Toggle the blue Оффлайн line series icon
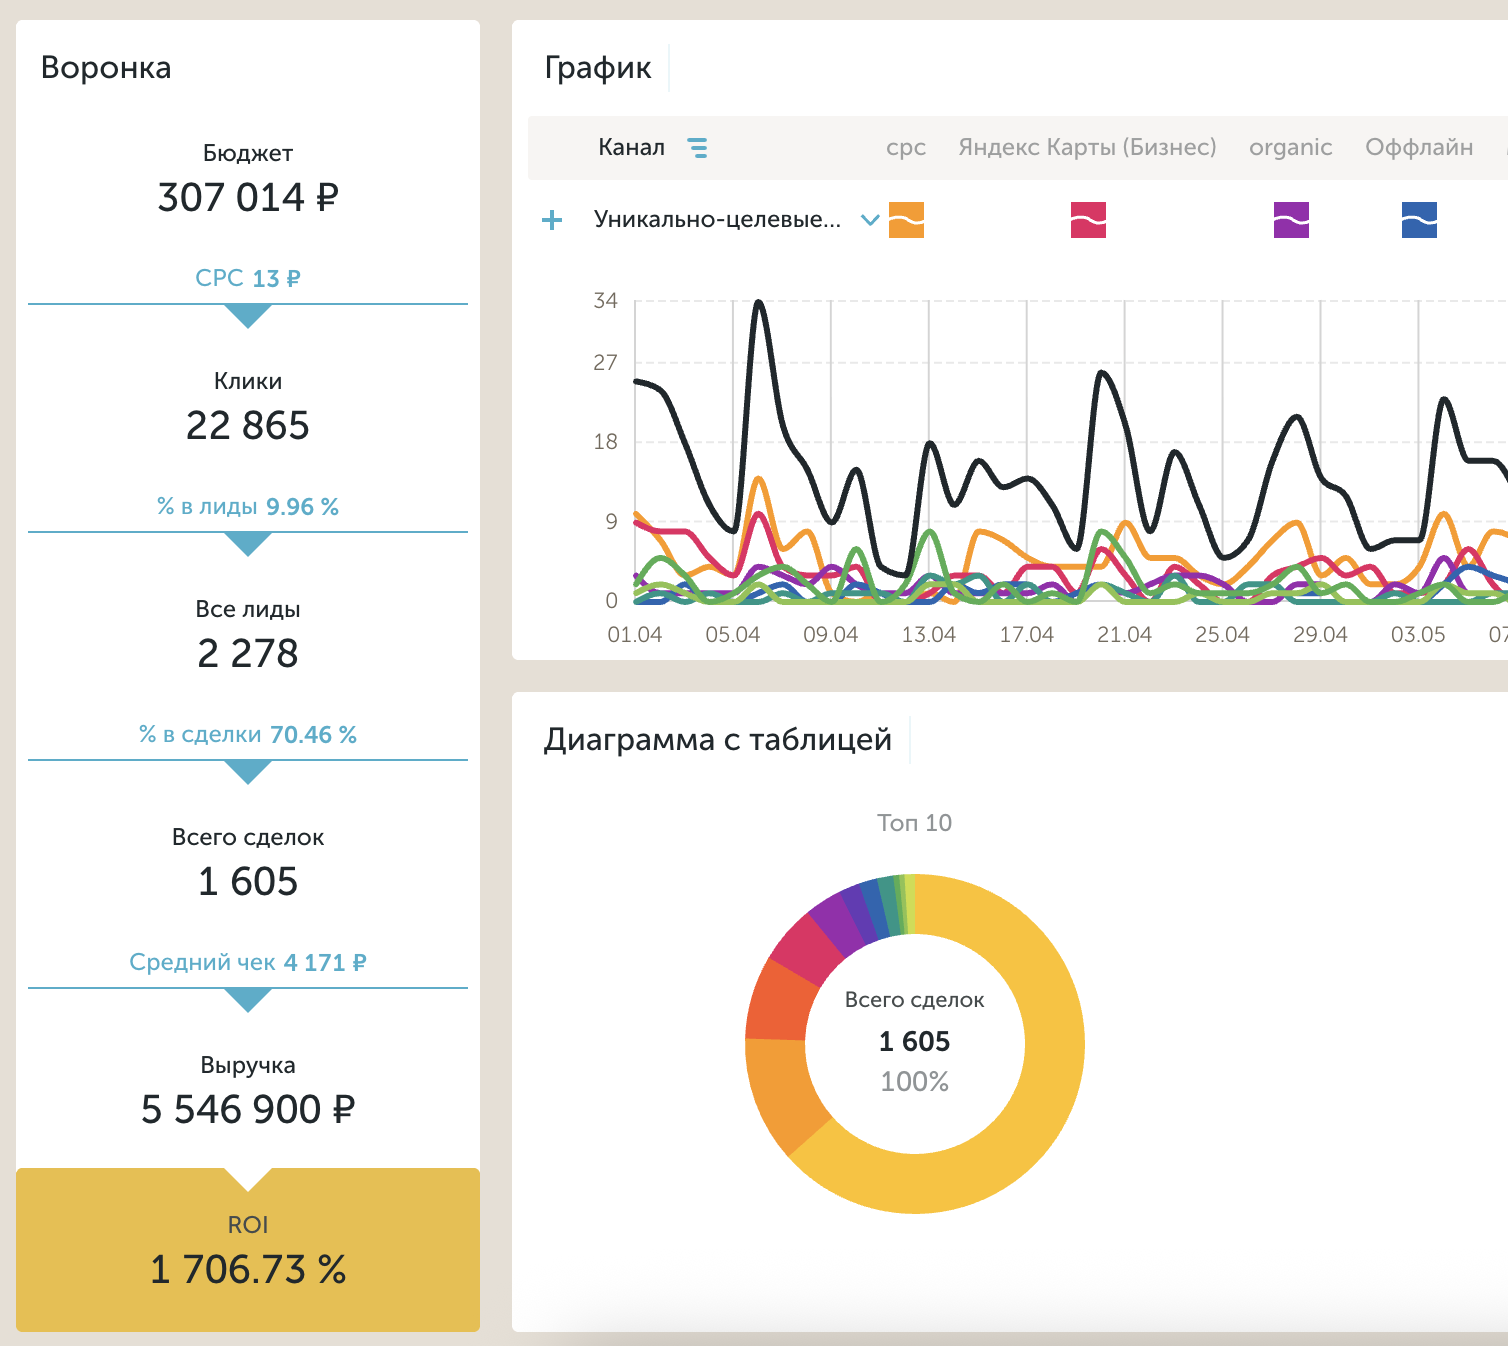This screenshot has width=1508, height=1346. (1419, 220)
